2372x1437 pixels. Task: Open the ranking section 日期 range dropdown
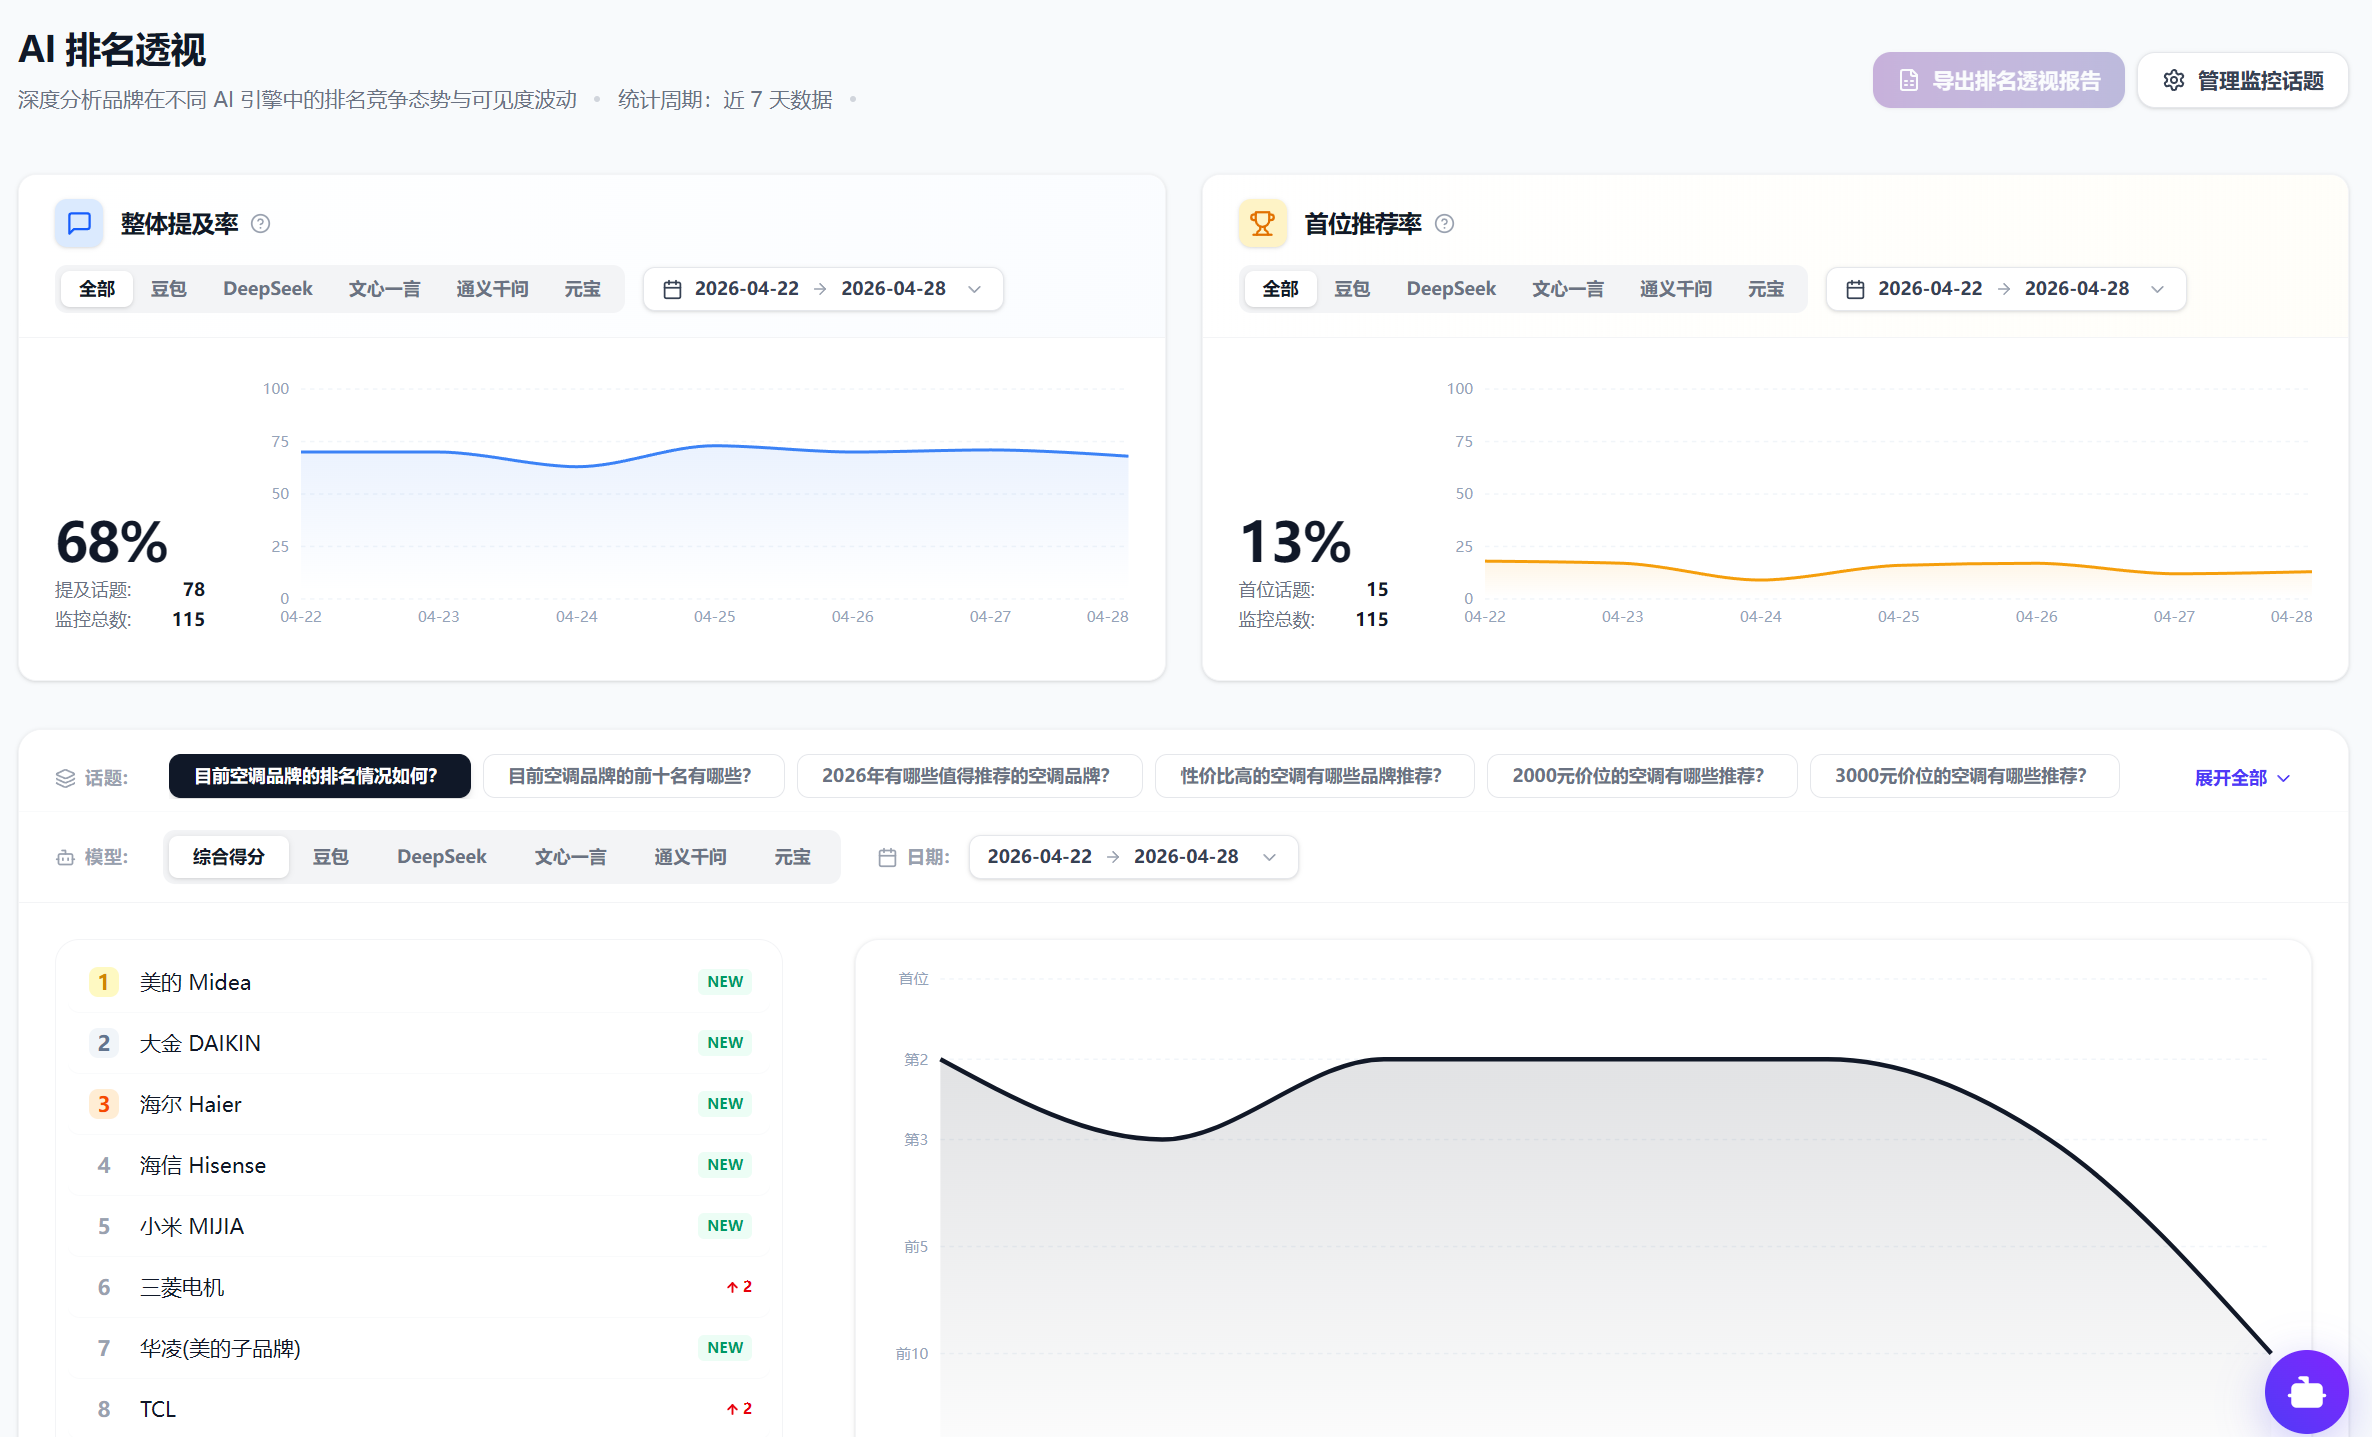click(x=1133, y=857)
